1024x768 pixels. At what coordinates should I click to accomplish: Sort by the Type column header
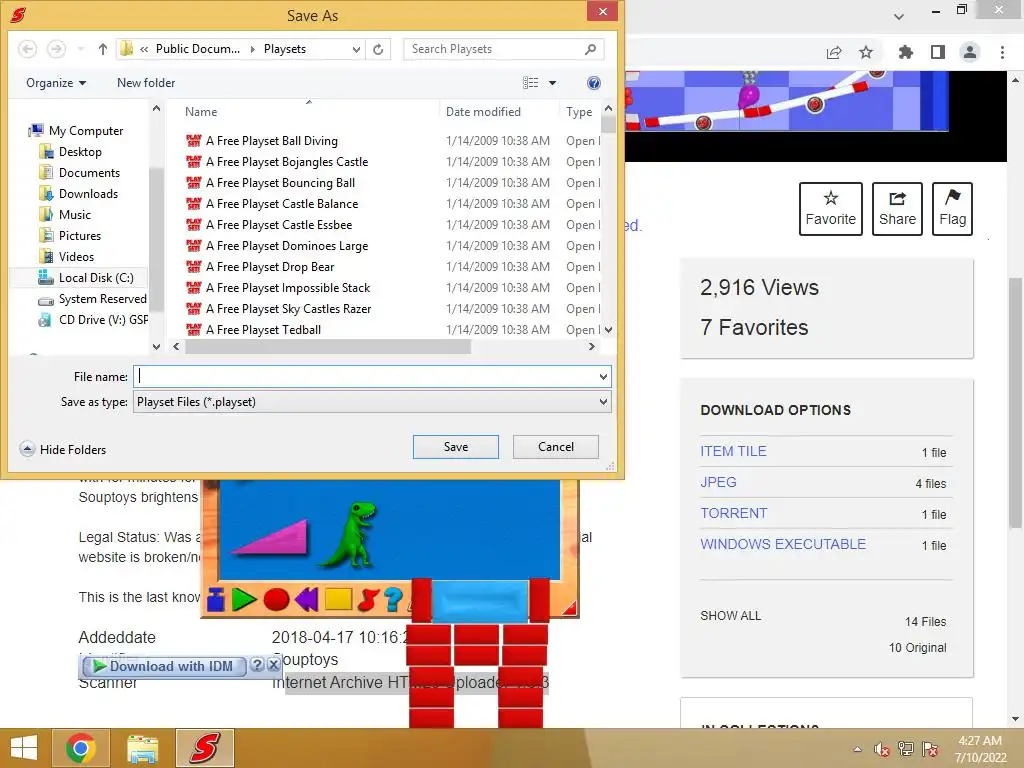tap(580, 112)
